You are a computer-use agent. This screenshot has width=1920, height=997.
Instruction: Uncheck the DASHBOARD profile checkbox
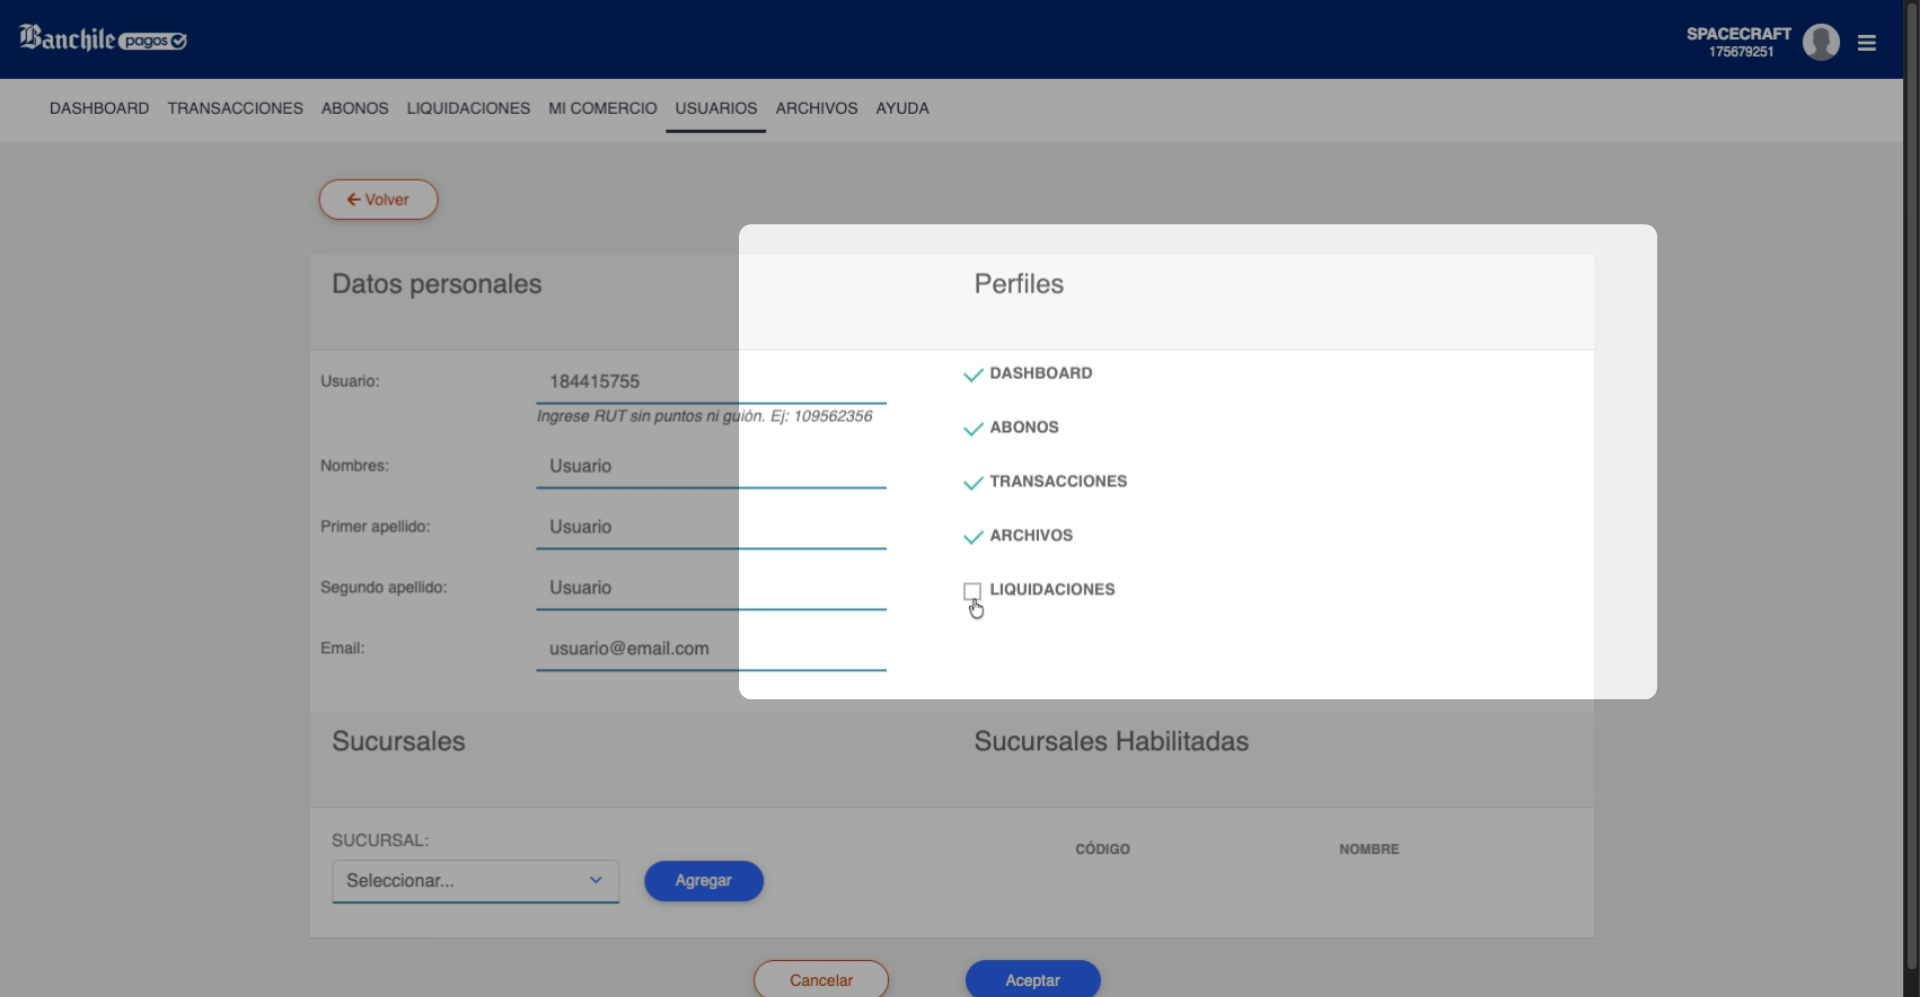tap(973, 374)
